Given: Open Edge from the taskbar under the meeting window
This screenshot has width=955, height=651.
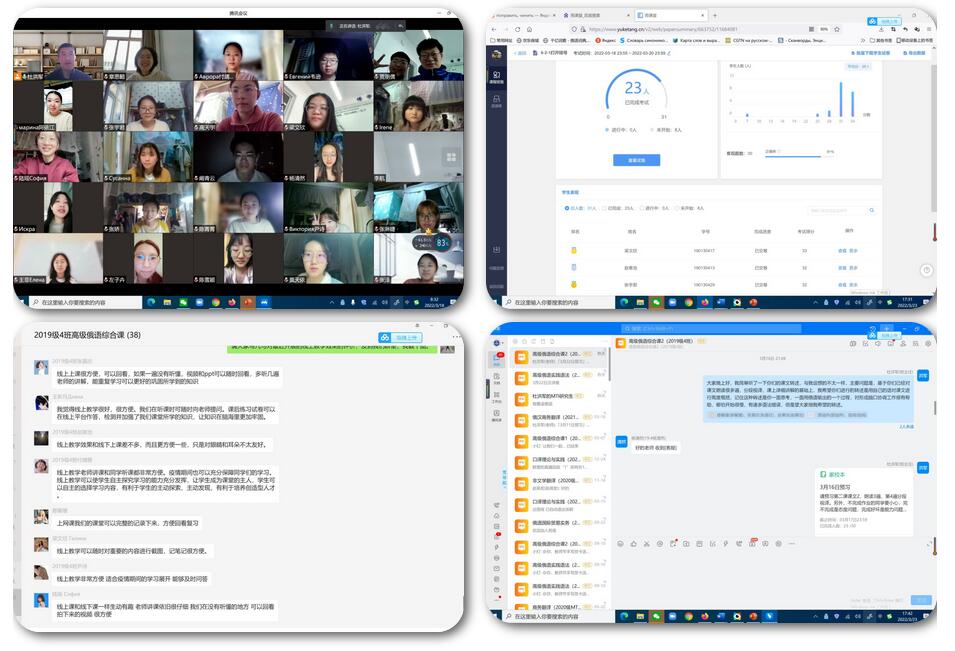Looking at the screenshot, I should (x=151, y=301).
